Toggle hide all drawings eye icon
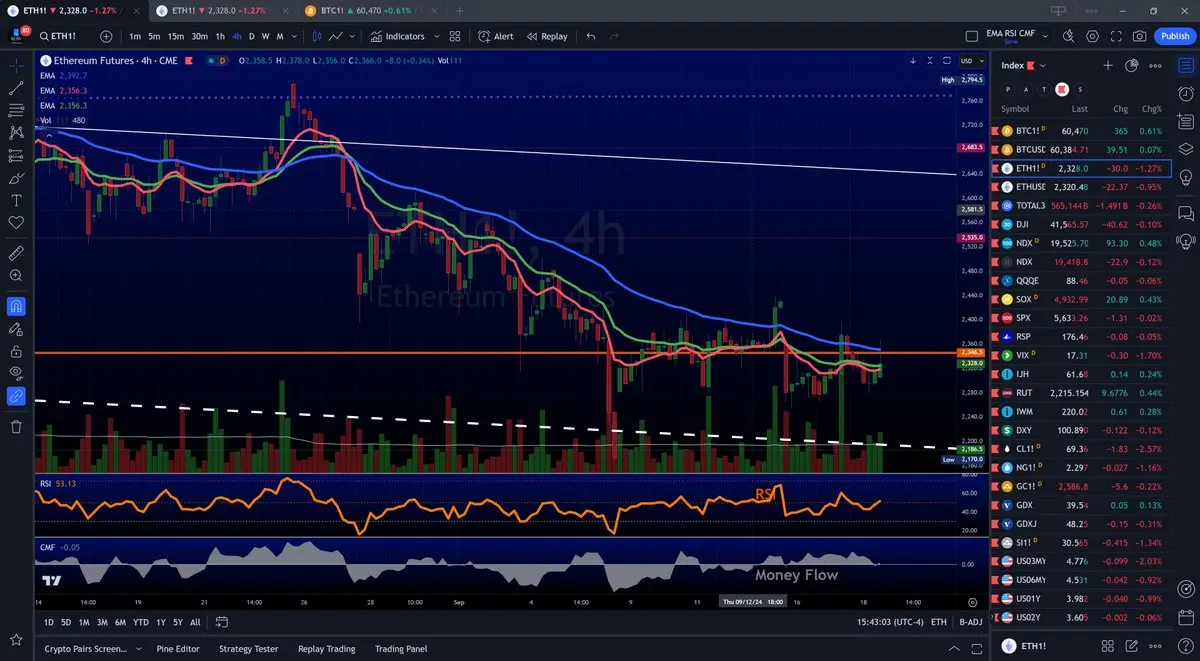This screenshot has height=661, width=1200. click(x=16, y=373)
